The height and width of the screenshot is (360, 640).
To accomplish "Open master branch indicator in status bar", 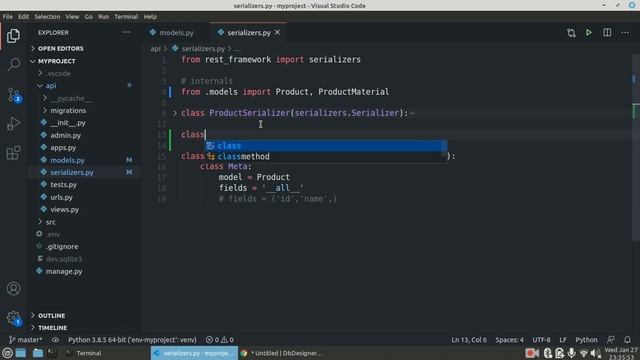I will coord(25,340).
